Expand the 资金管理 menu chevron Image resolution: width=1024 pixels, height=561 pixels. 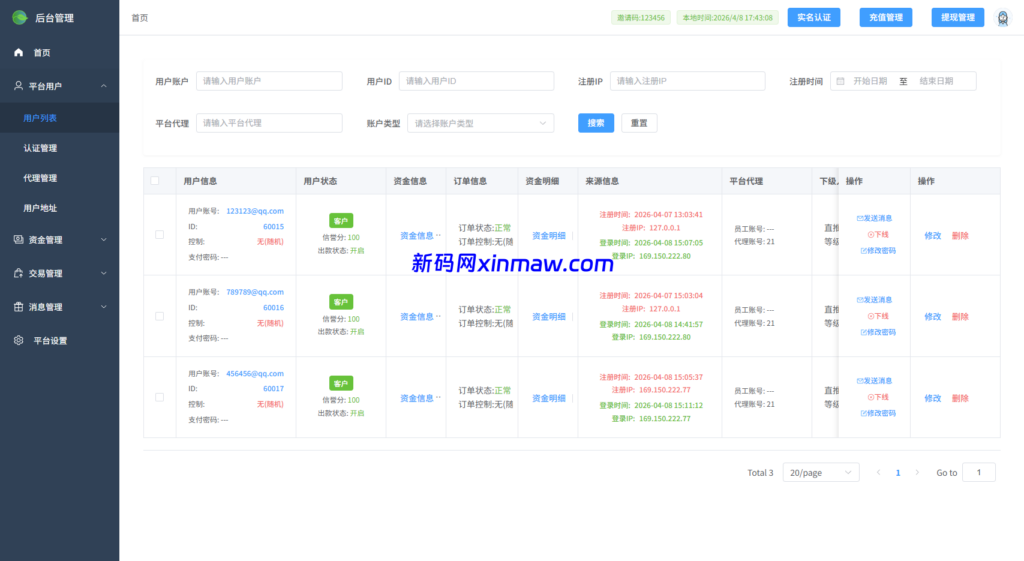(104, 240)
